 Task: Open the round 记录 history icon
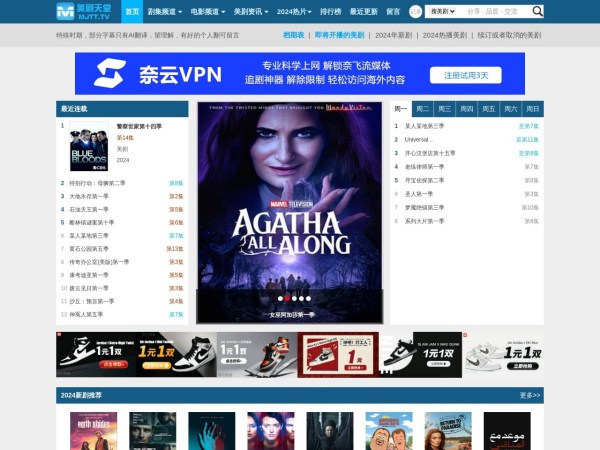[415, 11]
